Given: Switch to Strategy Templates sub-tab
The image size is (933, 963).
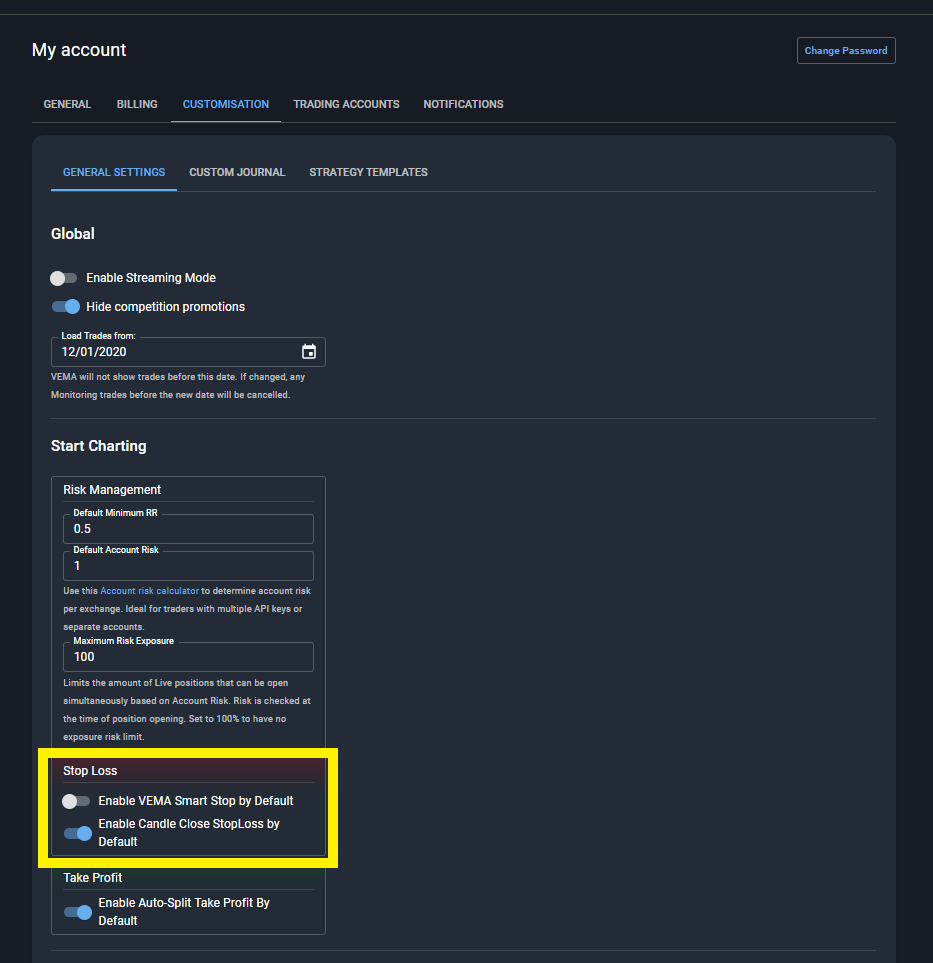Looking at the screenshot, I should pos(369,173).
